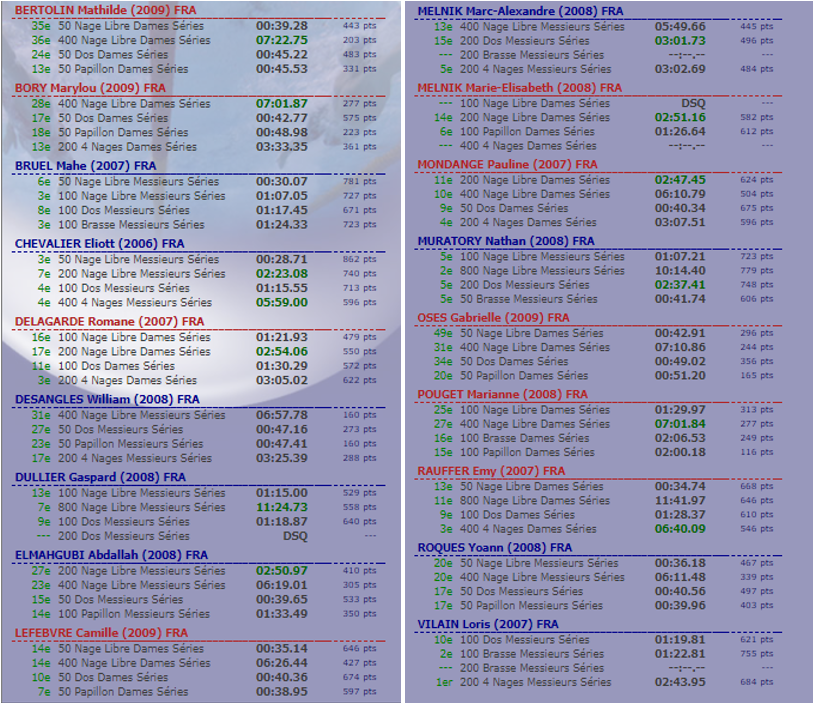This screenshot has height=703, width=813.
Task: Select swimmer BRUEL Mahe (2007) FRA
Action: [85, 165]
